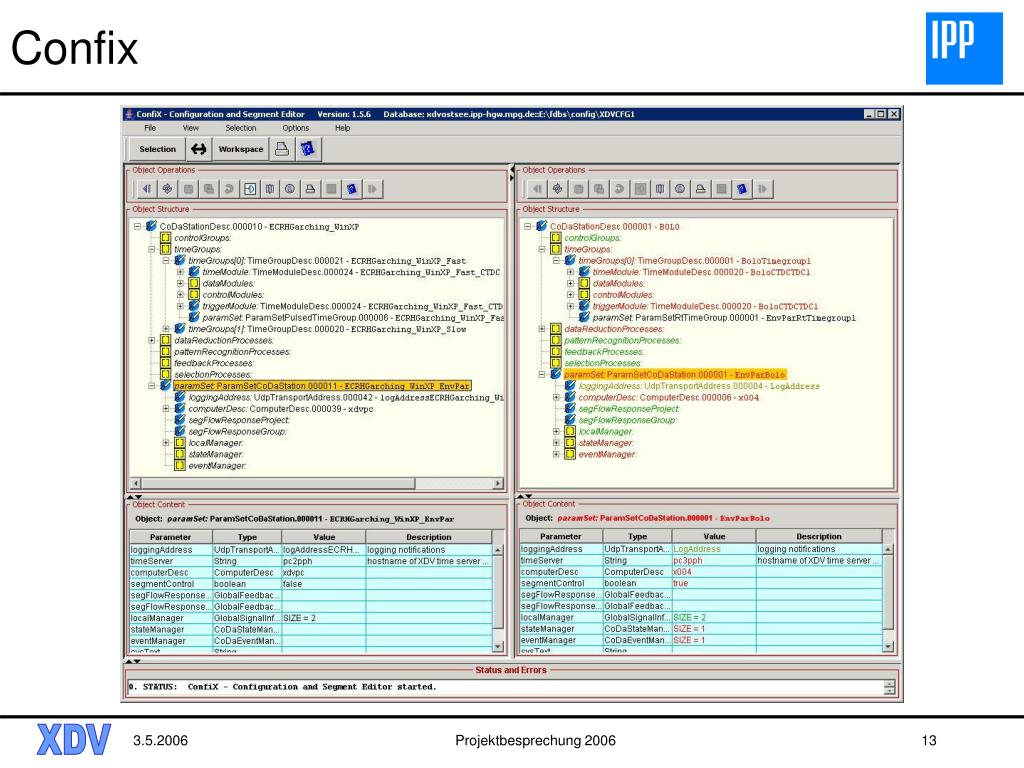This screenshot has width=1024, height=768.
Task: Open the View menu
Action: (191, 128)
